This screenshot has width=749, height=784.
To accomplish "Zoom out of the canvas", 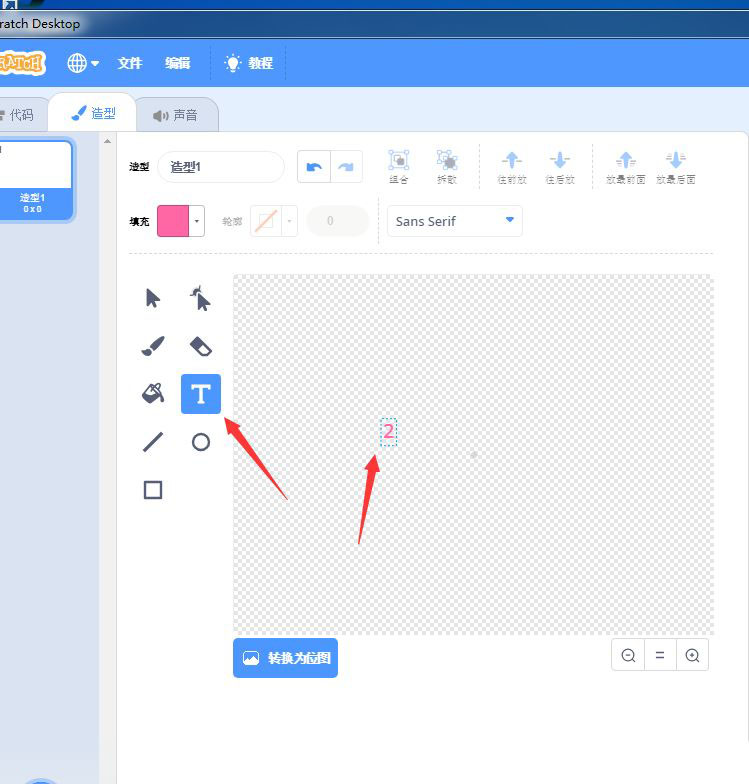I will [628, 656].
